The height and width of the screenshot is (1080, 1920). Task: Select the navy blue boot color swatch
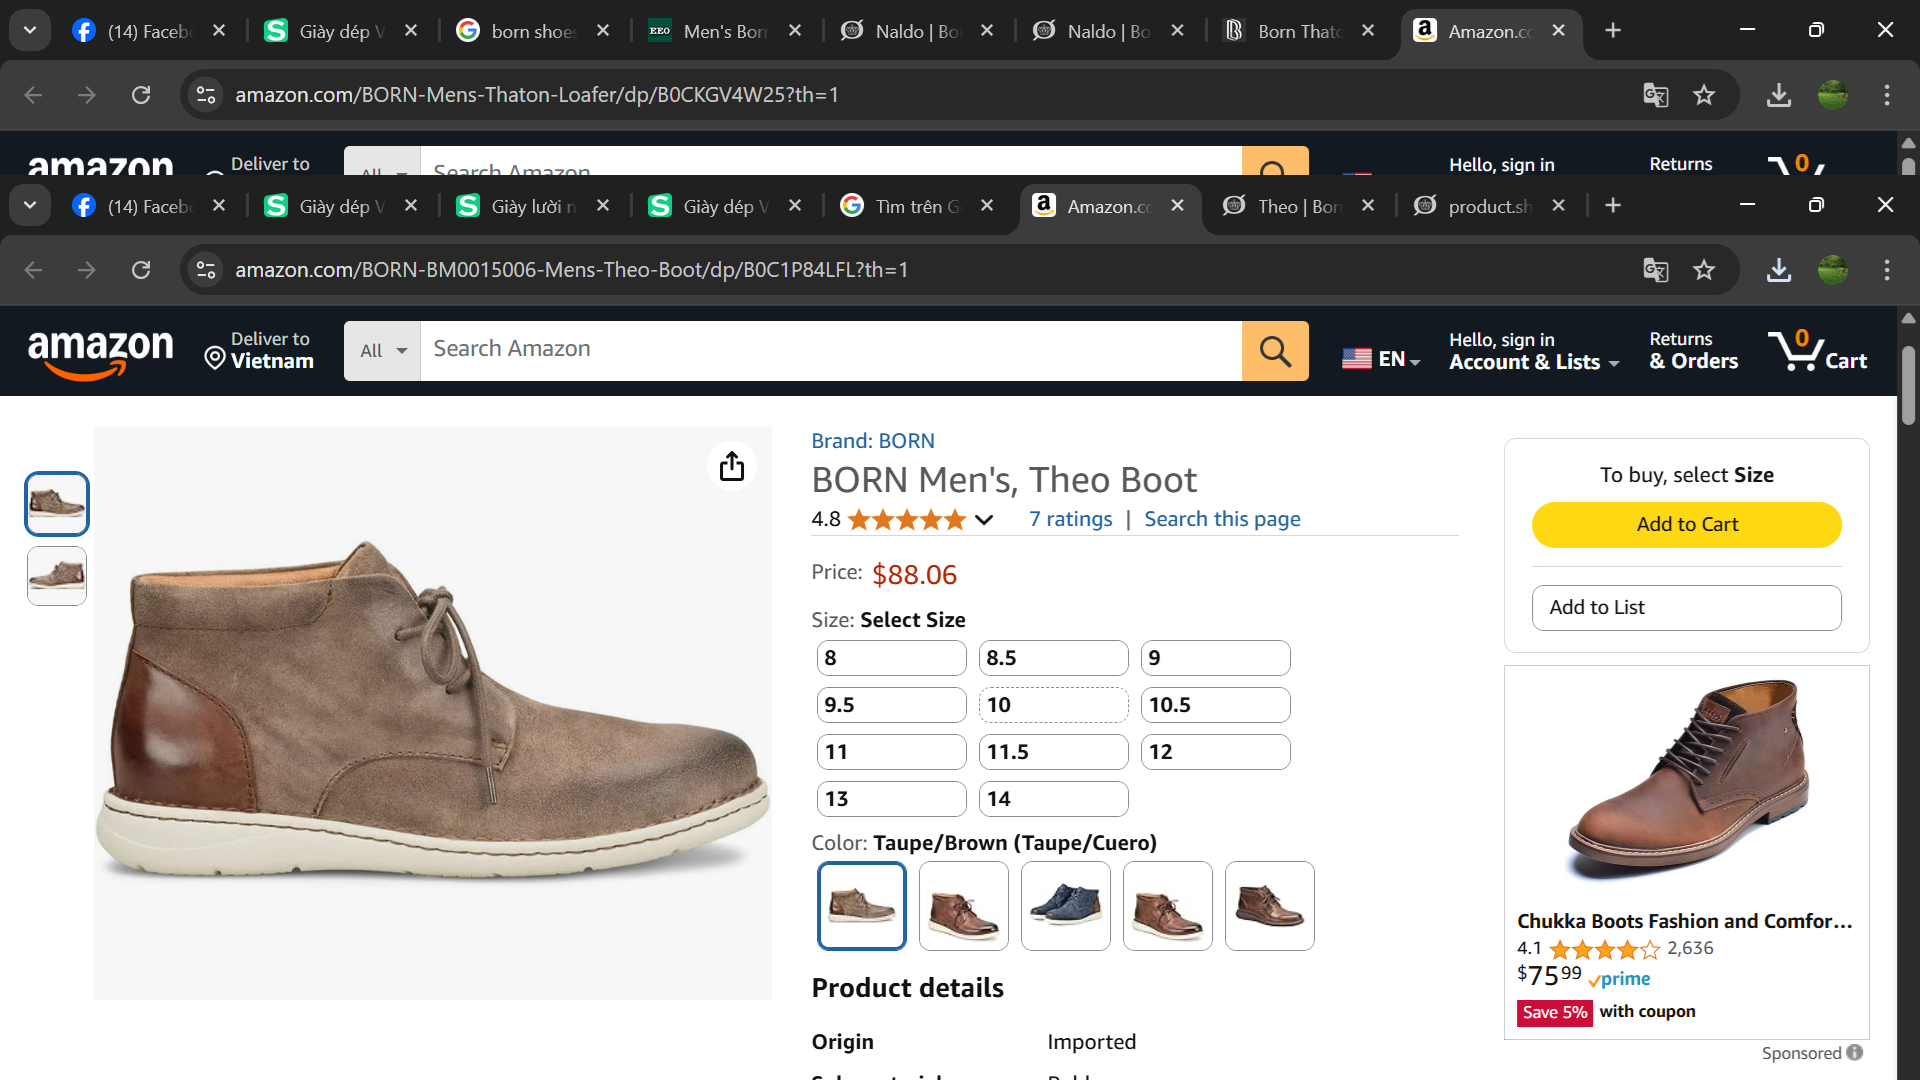click(1066, 906)
